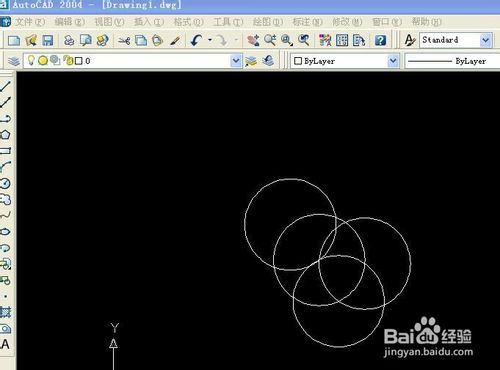Click the Zoom Previous icon

click(x=304, y=41)
